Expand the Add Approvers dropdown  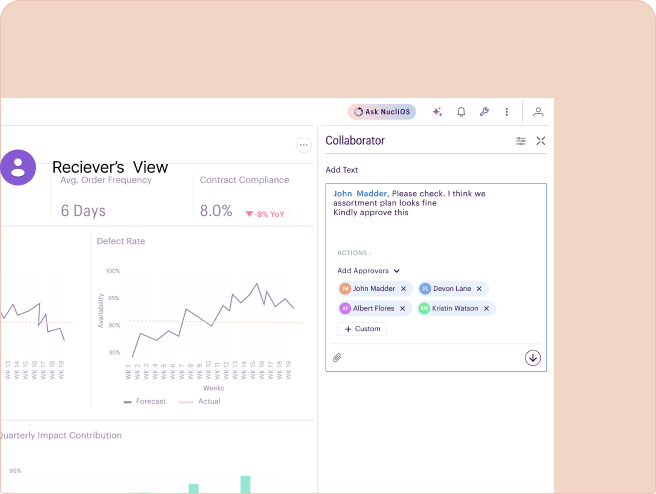368,271
